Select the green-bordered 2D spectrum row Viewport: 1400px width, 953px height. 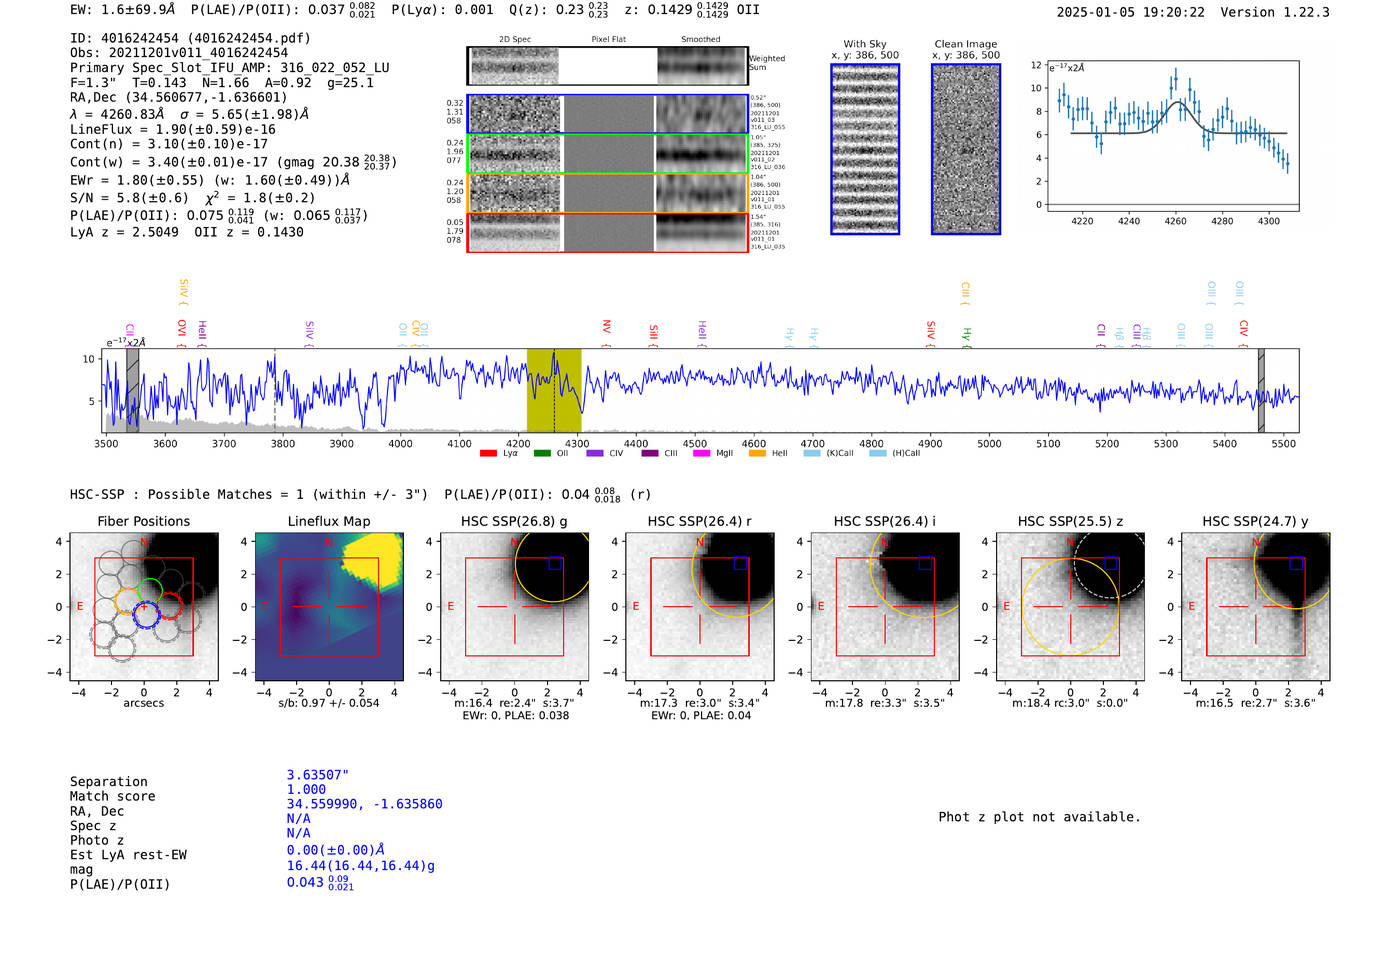pos(608,154)
